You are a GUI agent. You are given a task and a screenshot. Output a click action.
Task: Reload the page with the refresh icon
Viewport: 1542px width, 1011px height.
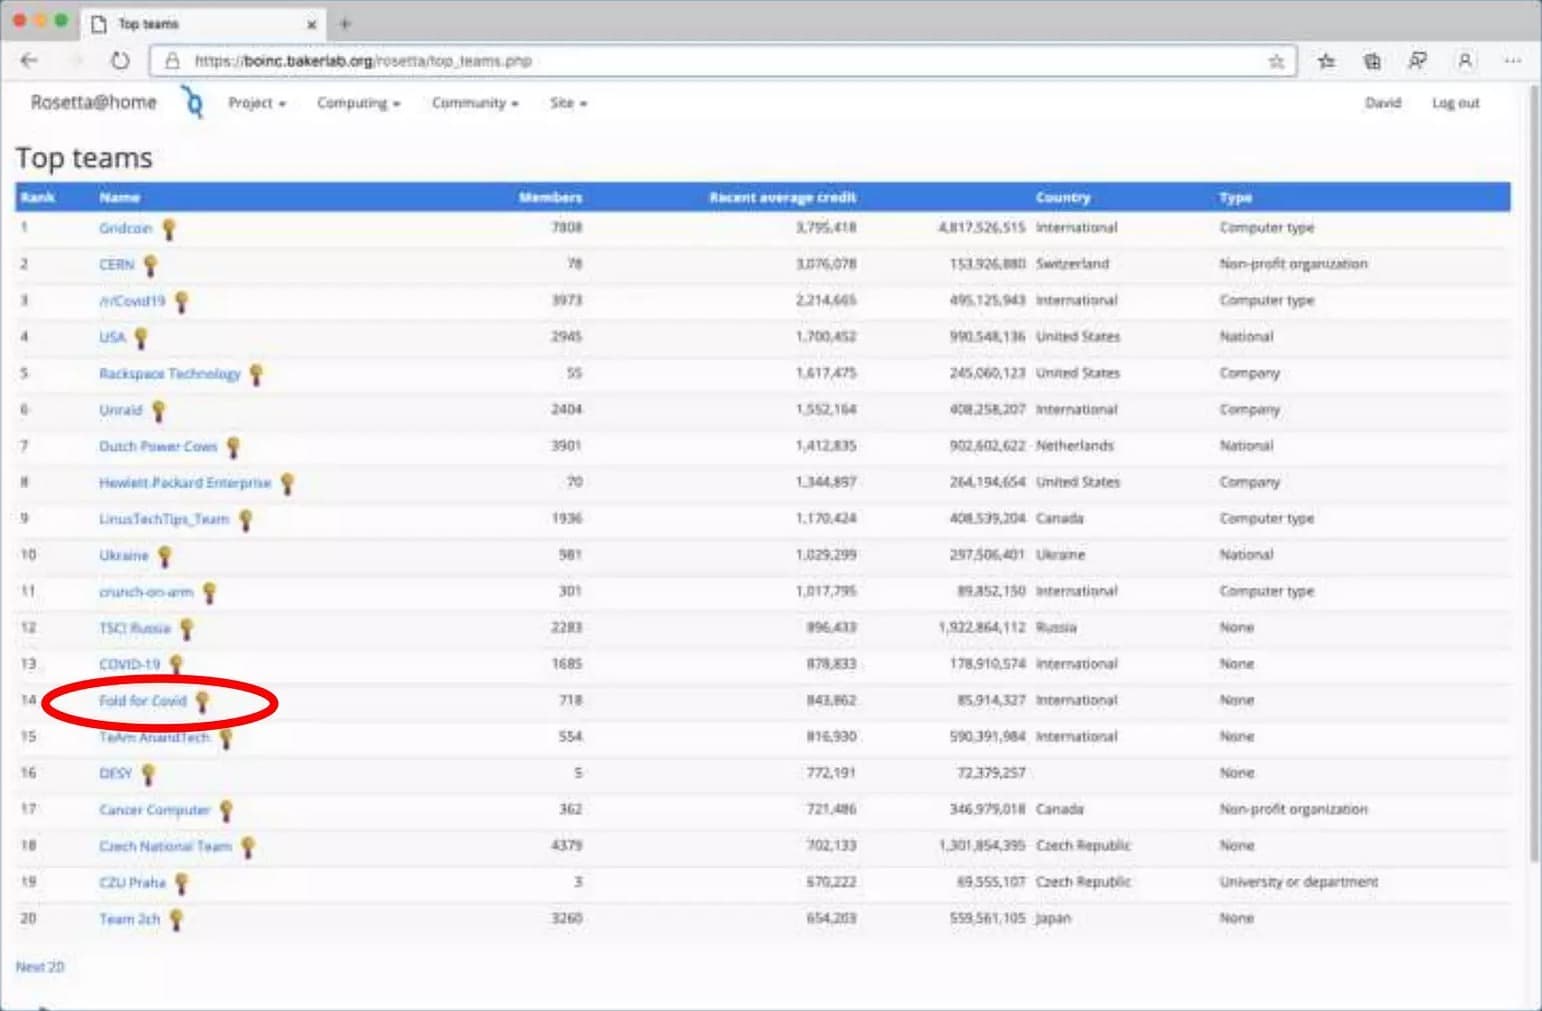120,61
